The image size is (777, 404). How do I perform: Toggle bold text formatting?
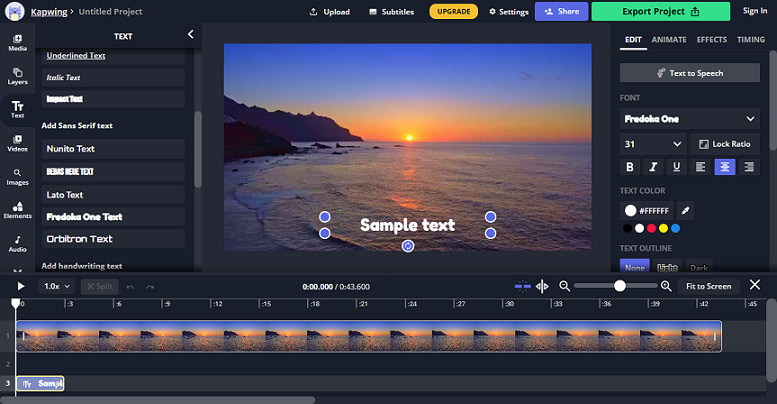[x=629, y=167]
